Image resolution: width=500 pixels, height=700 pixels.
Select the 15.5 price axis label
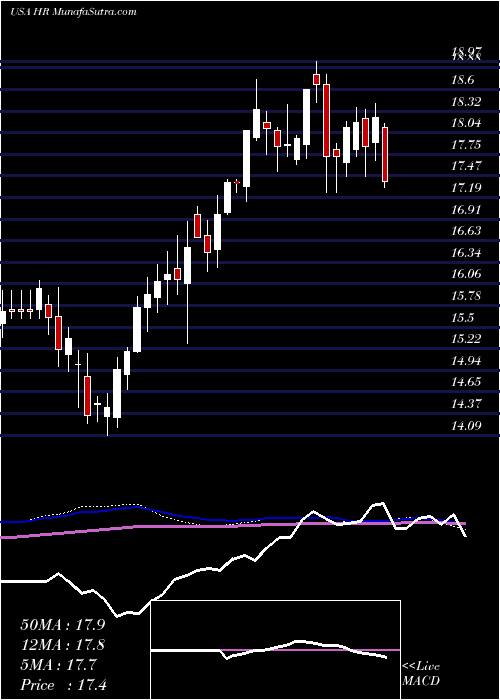click(462, 318)
